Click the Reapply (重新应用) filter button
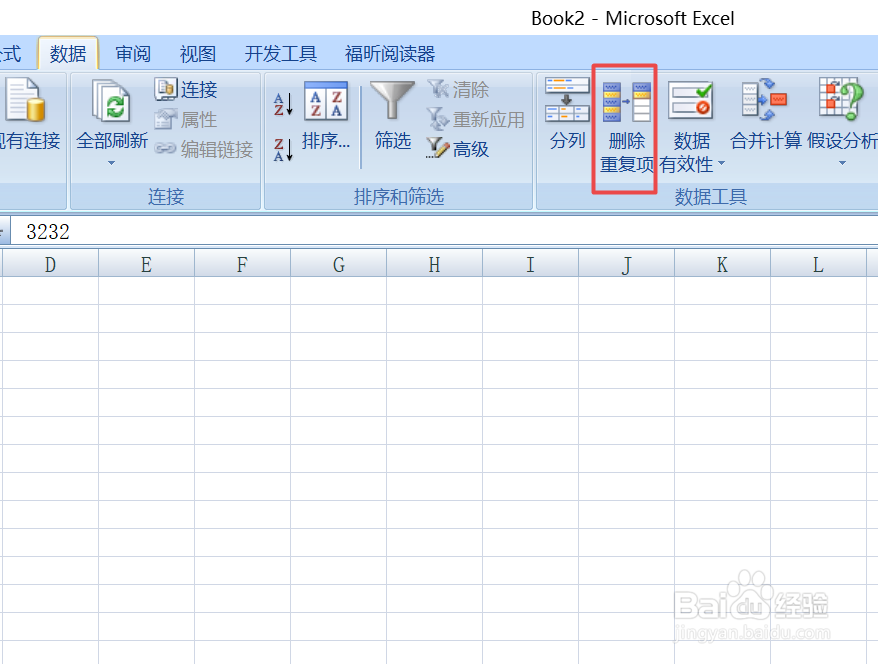 [475, 119]
